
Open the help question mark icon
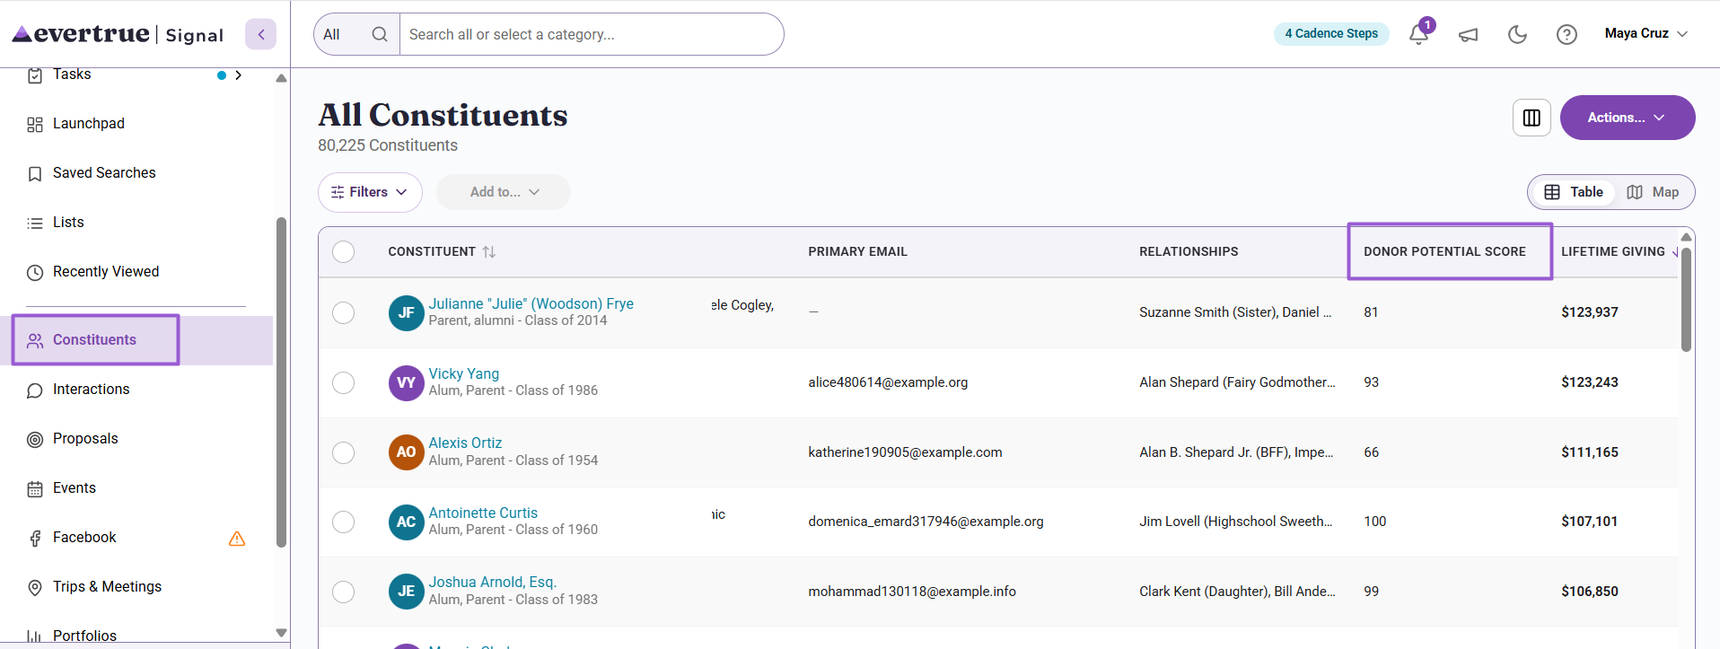pyautogui.click(x=1567, y=34)
